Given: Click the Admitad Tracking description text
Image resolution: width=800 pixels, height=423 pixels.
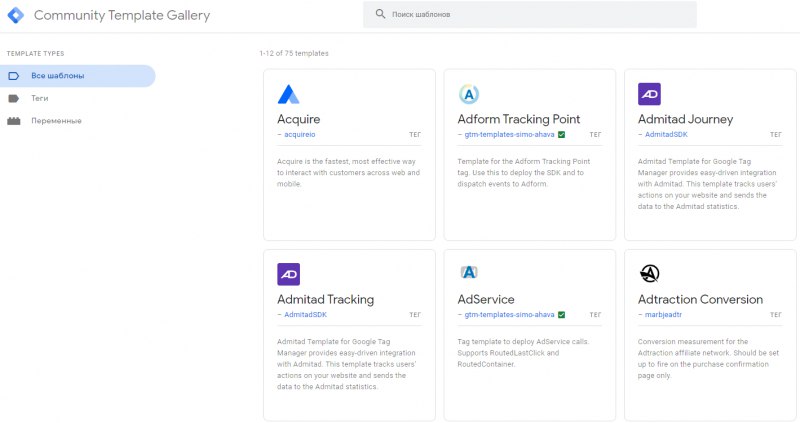Looking at the screenshot, I should (x=346, y=364).
